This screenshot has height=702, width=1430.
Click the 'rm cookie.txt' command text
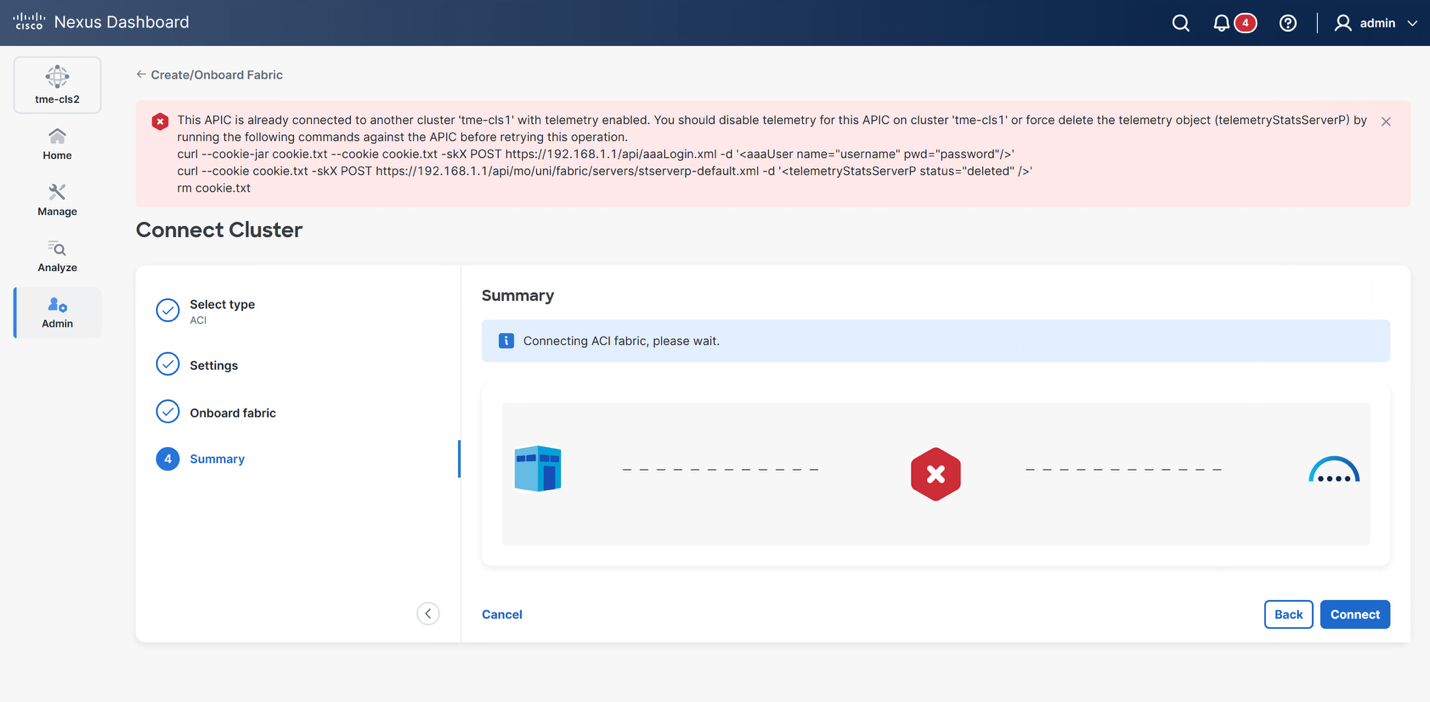214,188
